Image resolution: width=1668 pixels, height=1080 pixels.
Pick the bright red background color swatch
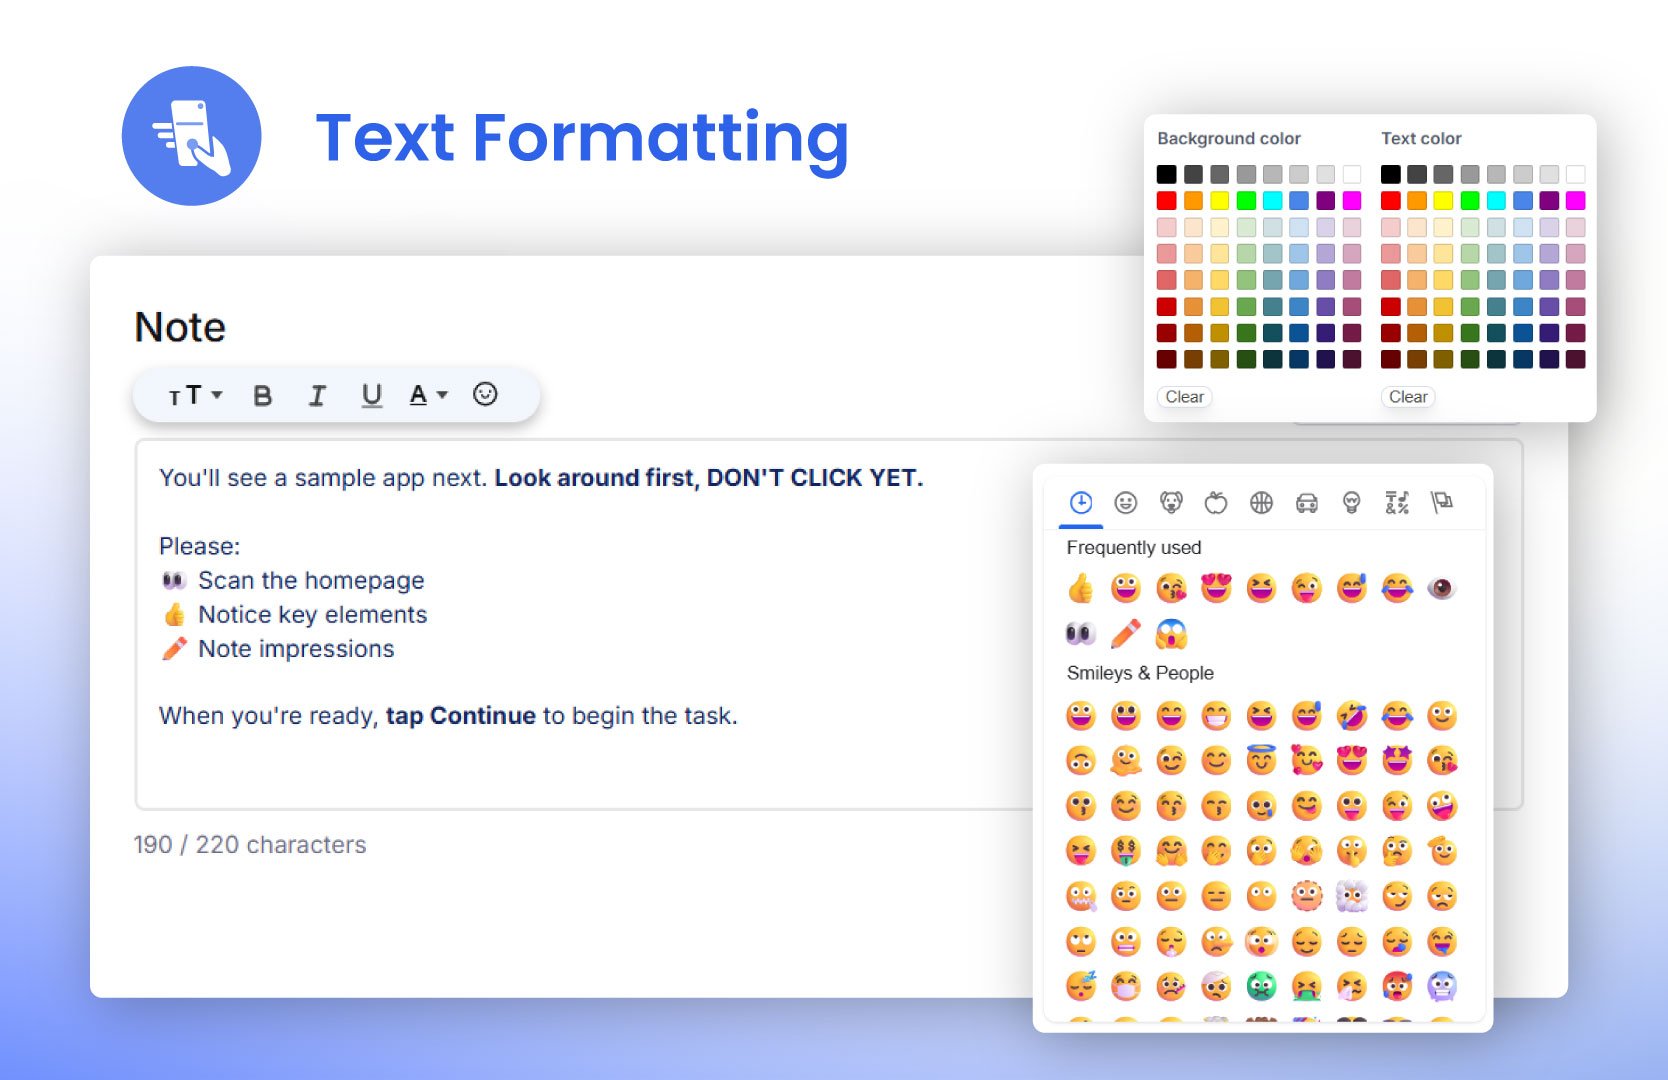tap(1166, 201)
